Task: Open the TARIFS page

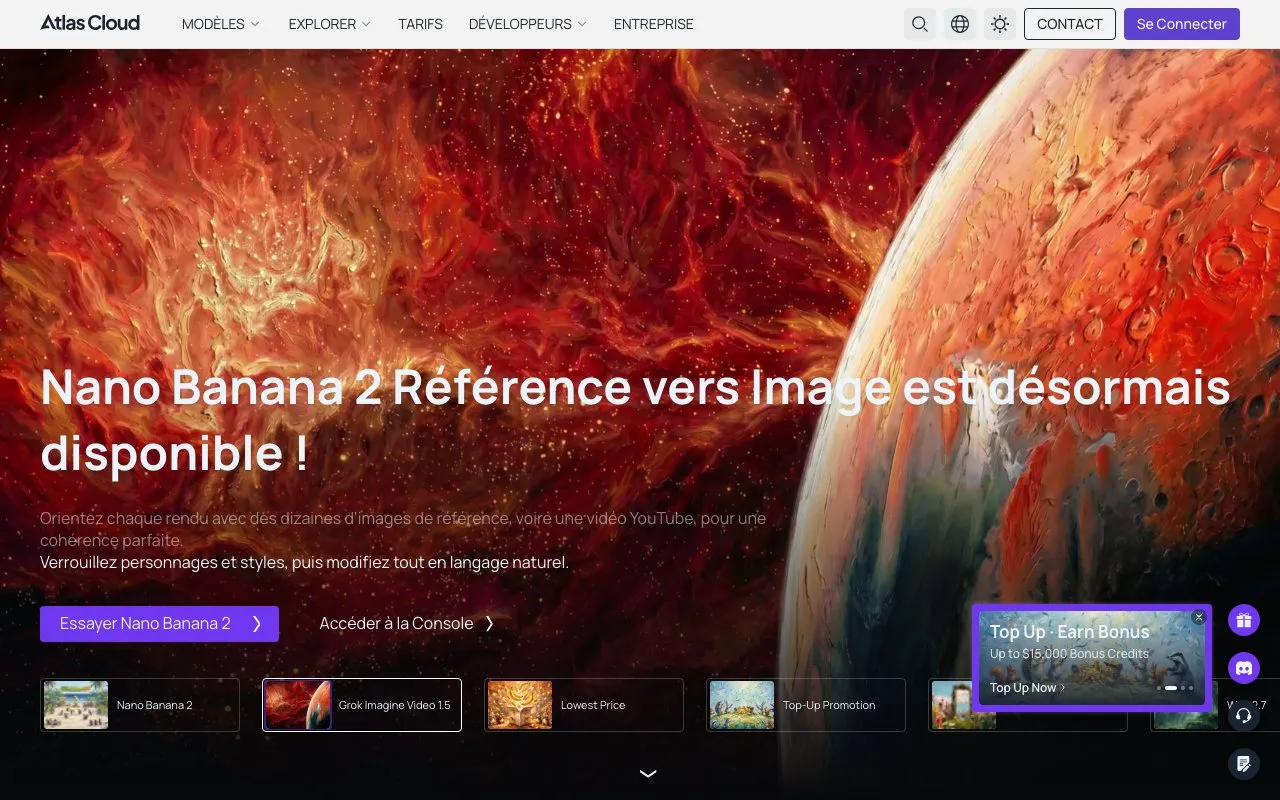Action: (x=420, y=24)
